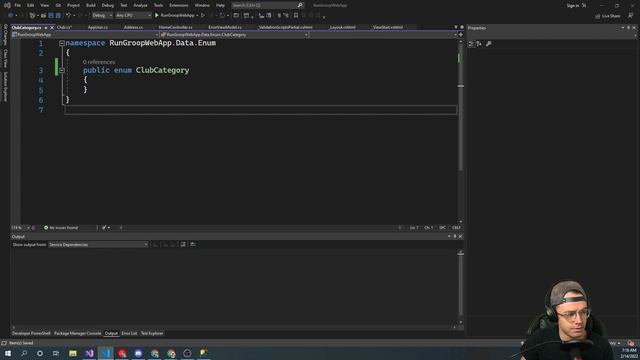Open the Analyze menu
The height and width of the screenshot is (360, 640).
[x=140, y=5]
